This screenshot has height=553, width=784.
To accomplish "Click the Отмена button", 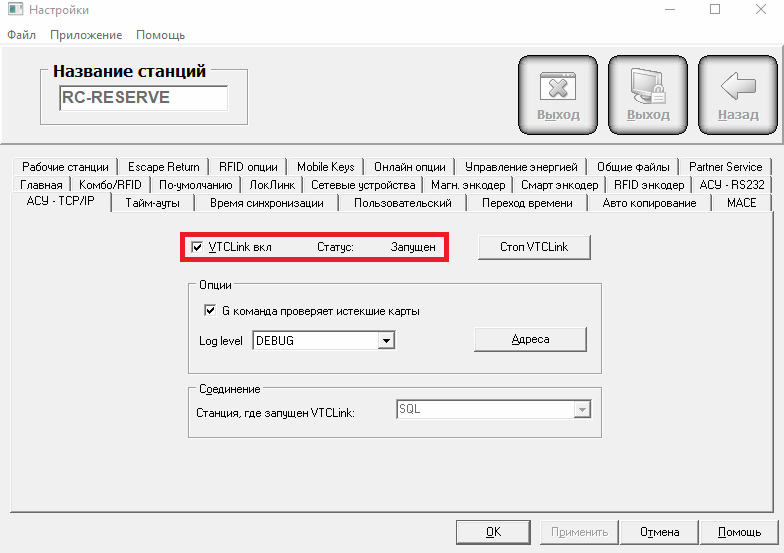I will point(660,532).
